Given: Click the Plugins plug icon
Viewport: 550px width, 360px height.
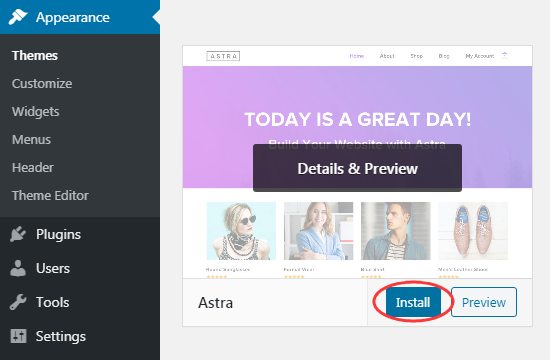Looking at the screenshot, I should pyautogui.click(x=18, y=234).
